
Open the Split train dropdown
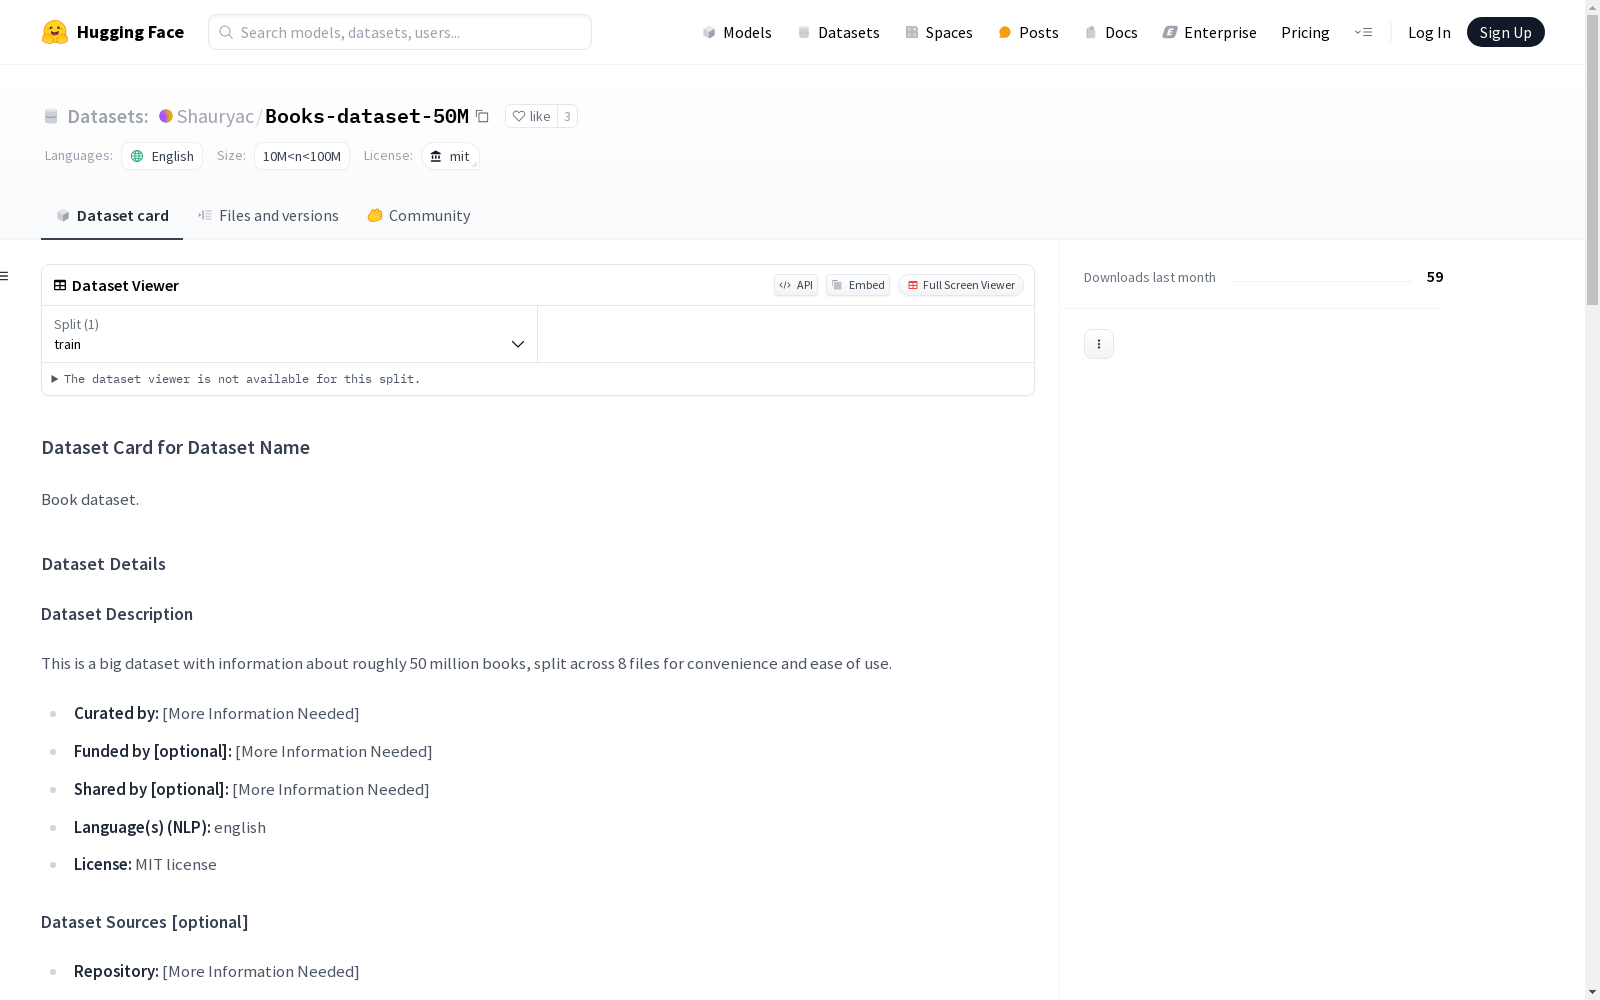[x=290, y=334]
